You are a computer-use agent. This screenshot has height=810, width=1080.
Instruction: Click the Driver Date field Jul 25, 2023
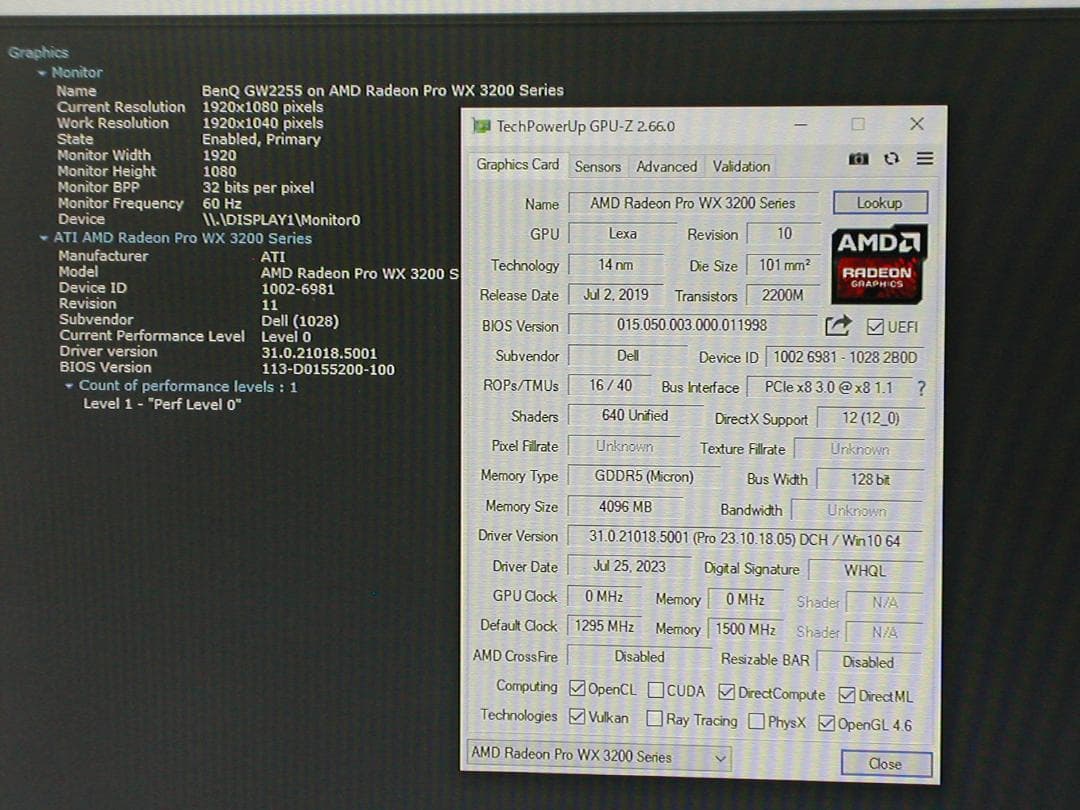pyautogui.click(x=628, y=566)
